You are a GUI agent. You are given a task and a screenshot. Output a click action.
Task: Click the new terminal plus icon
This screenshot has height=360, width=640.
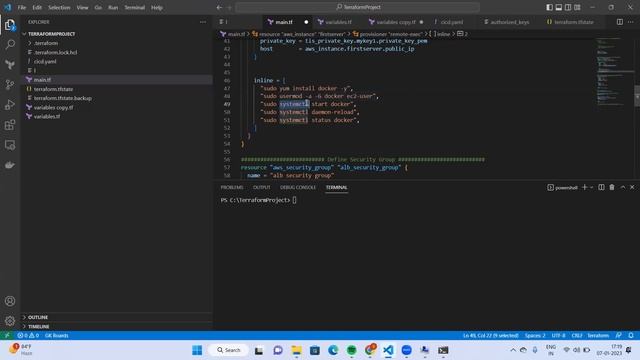click(x=584, y=187)
